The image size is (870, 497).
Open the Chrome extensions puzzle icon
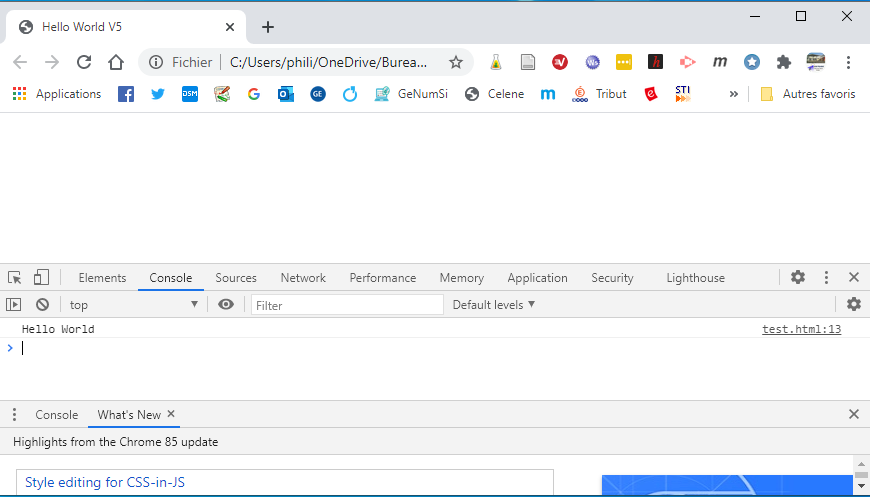[784, 62]
